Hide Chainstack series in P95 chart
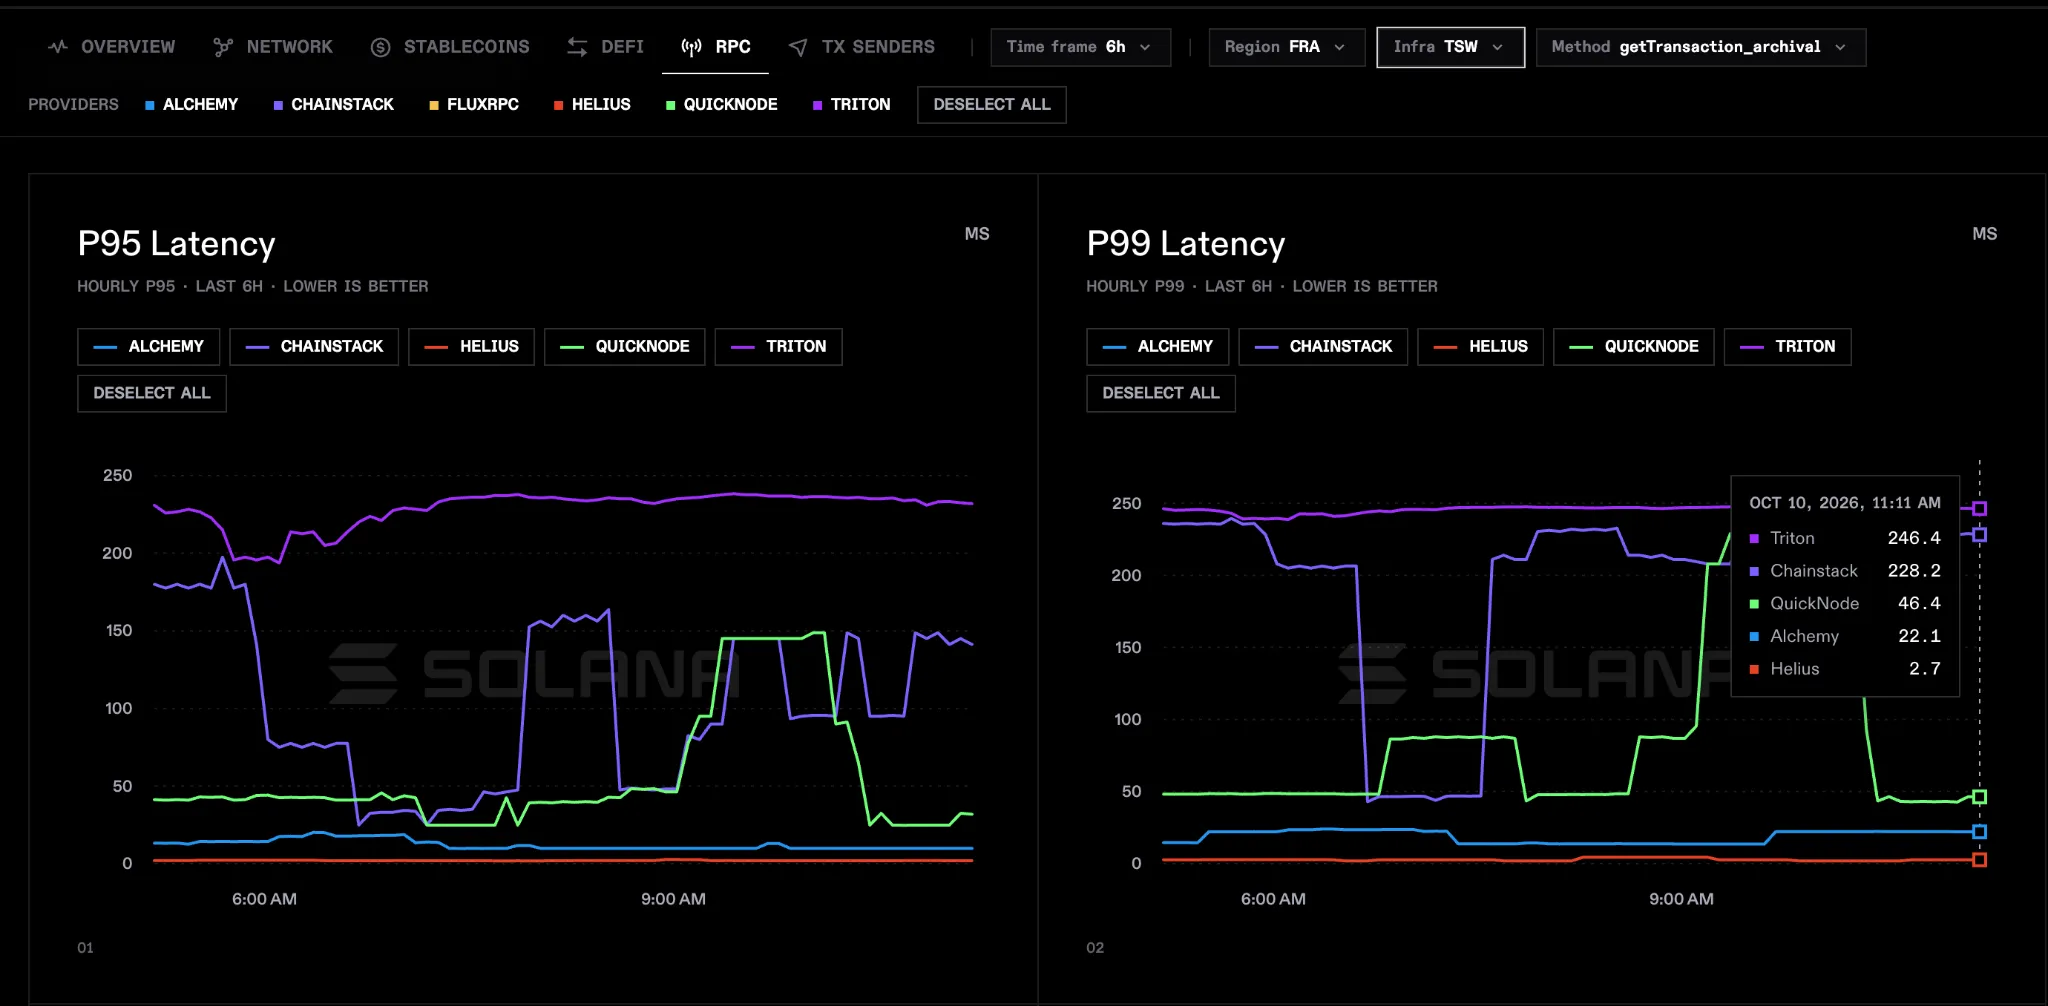This screenshot has width=2048, height=1006. (x=314, y=346)
